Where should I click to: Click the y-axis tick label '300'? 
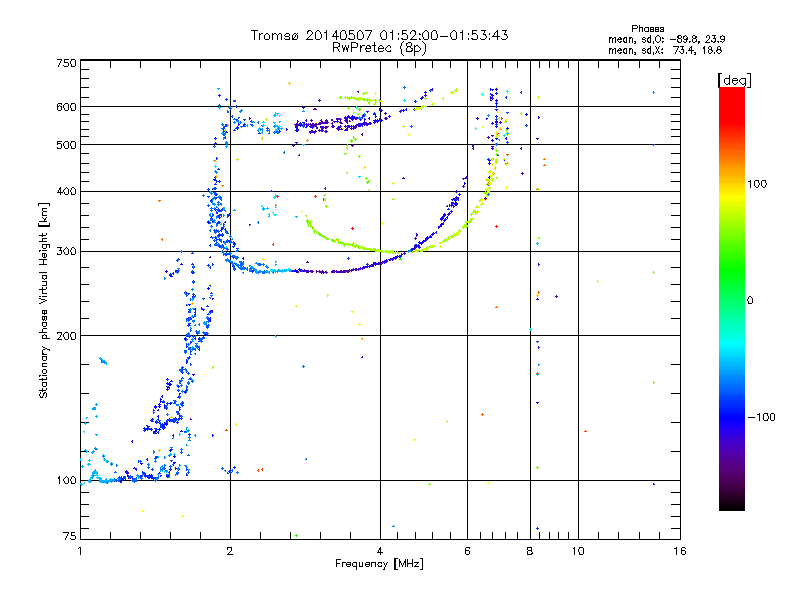66,251
